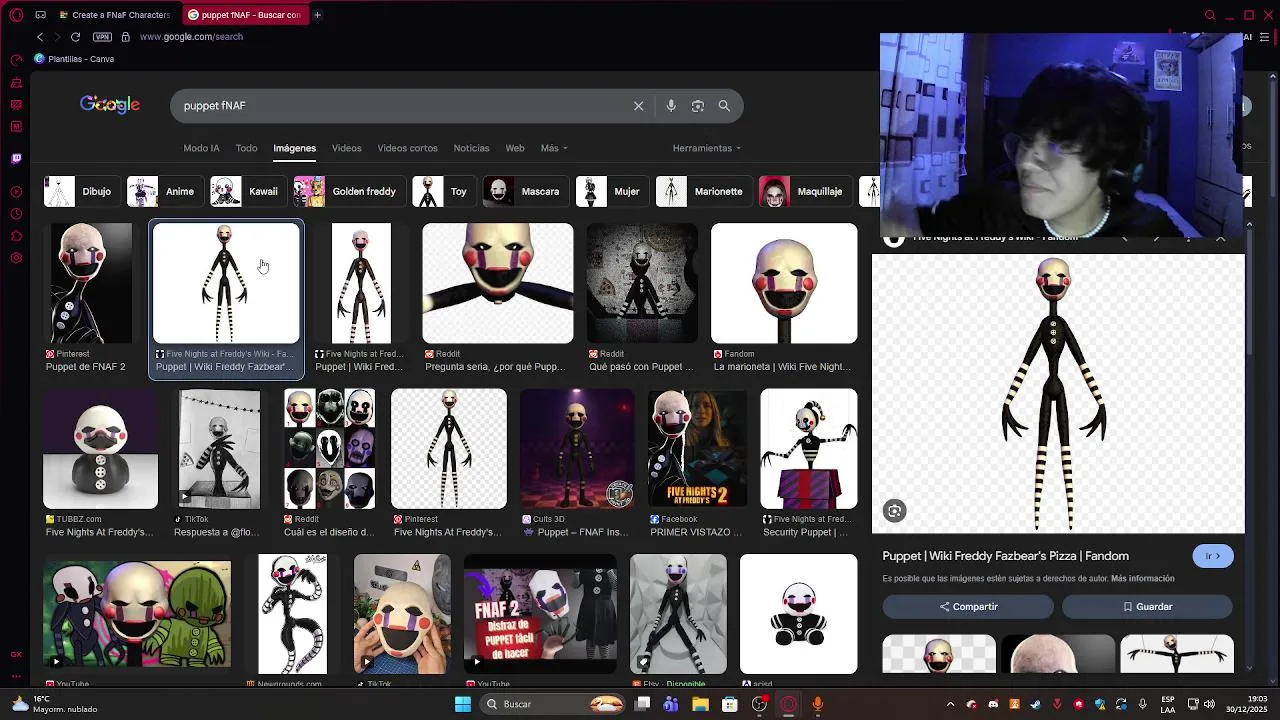Open Plantillas - Canva bookmark
Viewport: 1280px width, 720px height.
(74, 59)
